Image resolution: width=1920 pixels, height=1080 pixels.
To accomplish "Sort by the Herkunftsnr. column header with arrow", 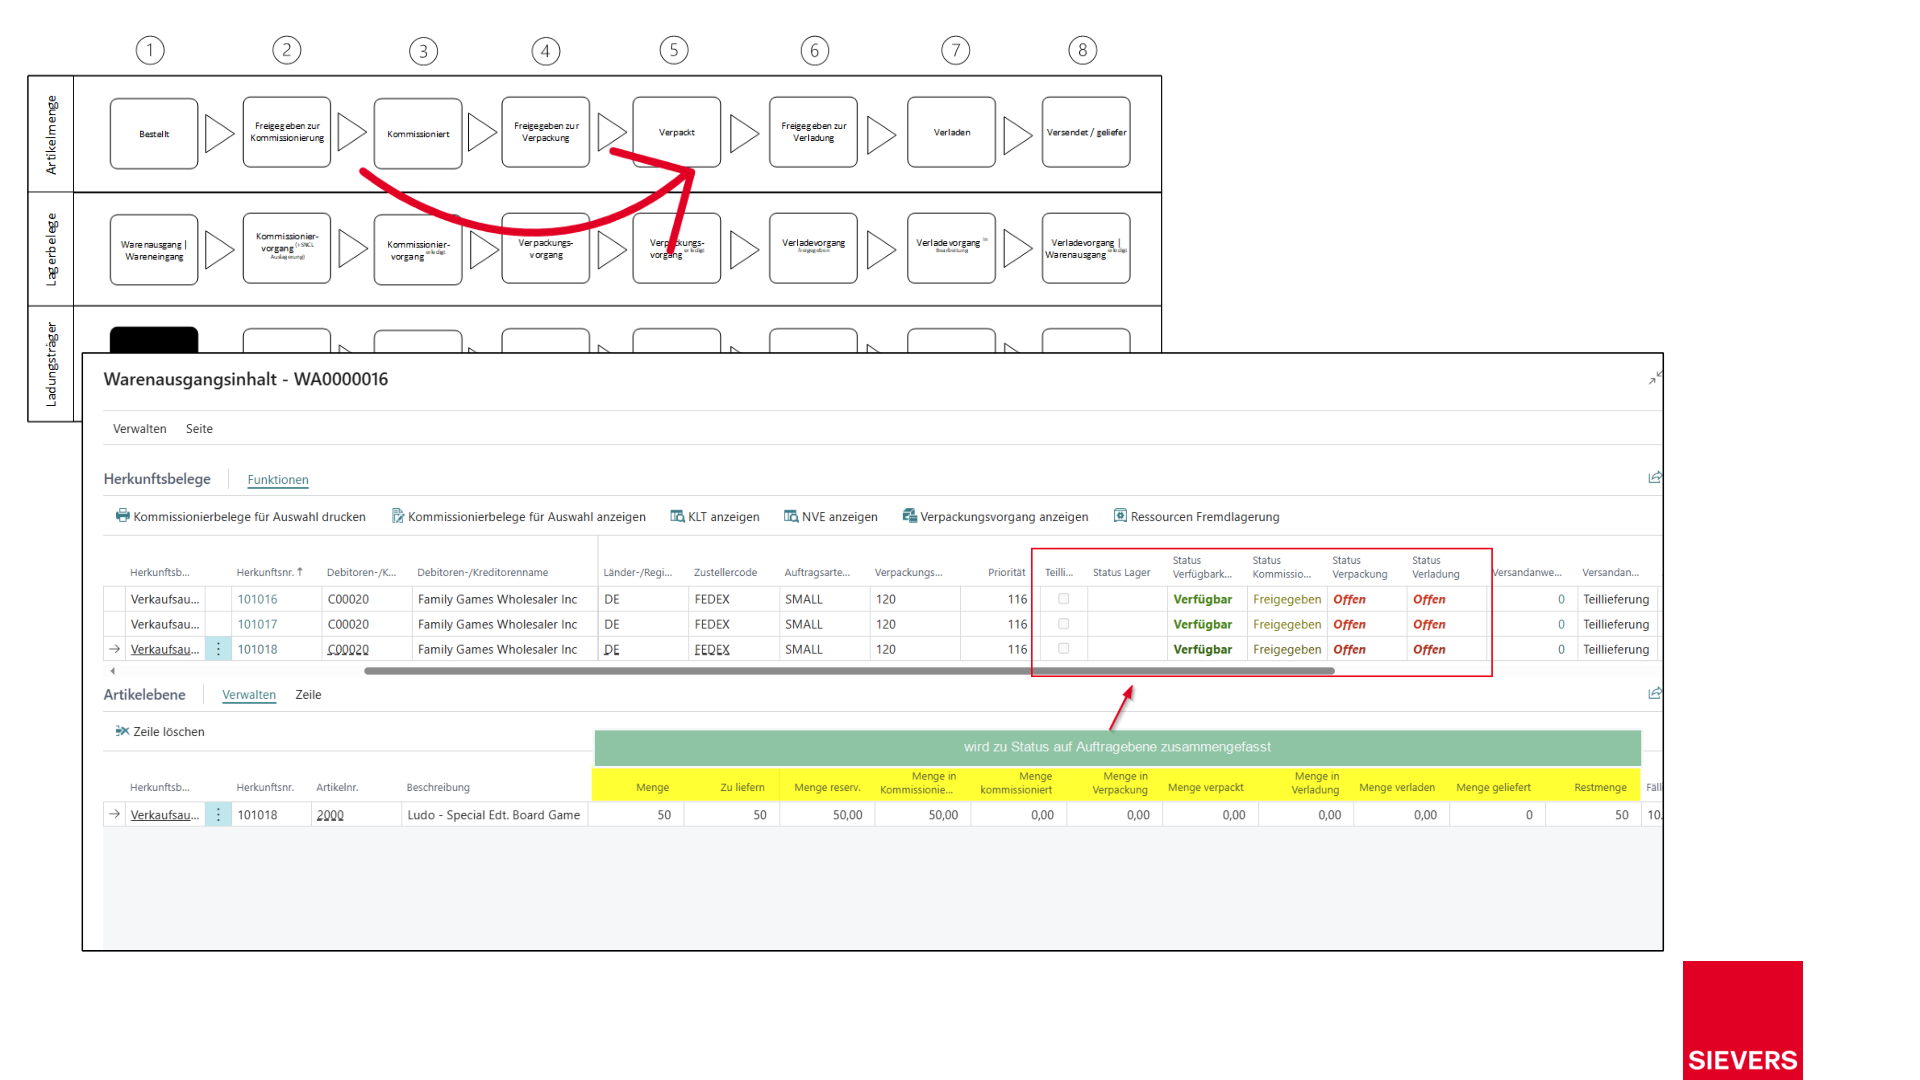I will click(x=269, y=572).
